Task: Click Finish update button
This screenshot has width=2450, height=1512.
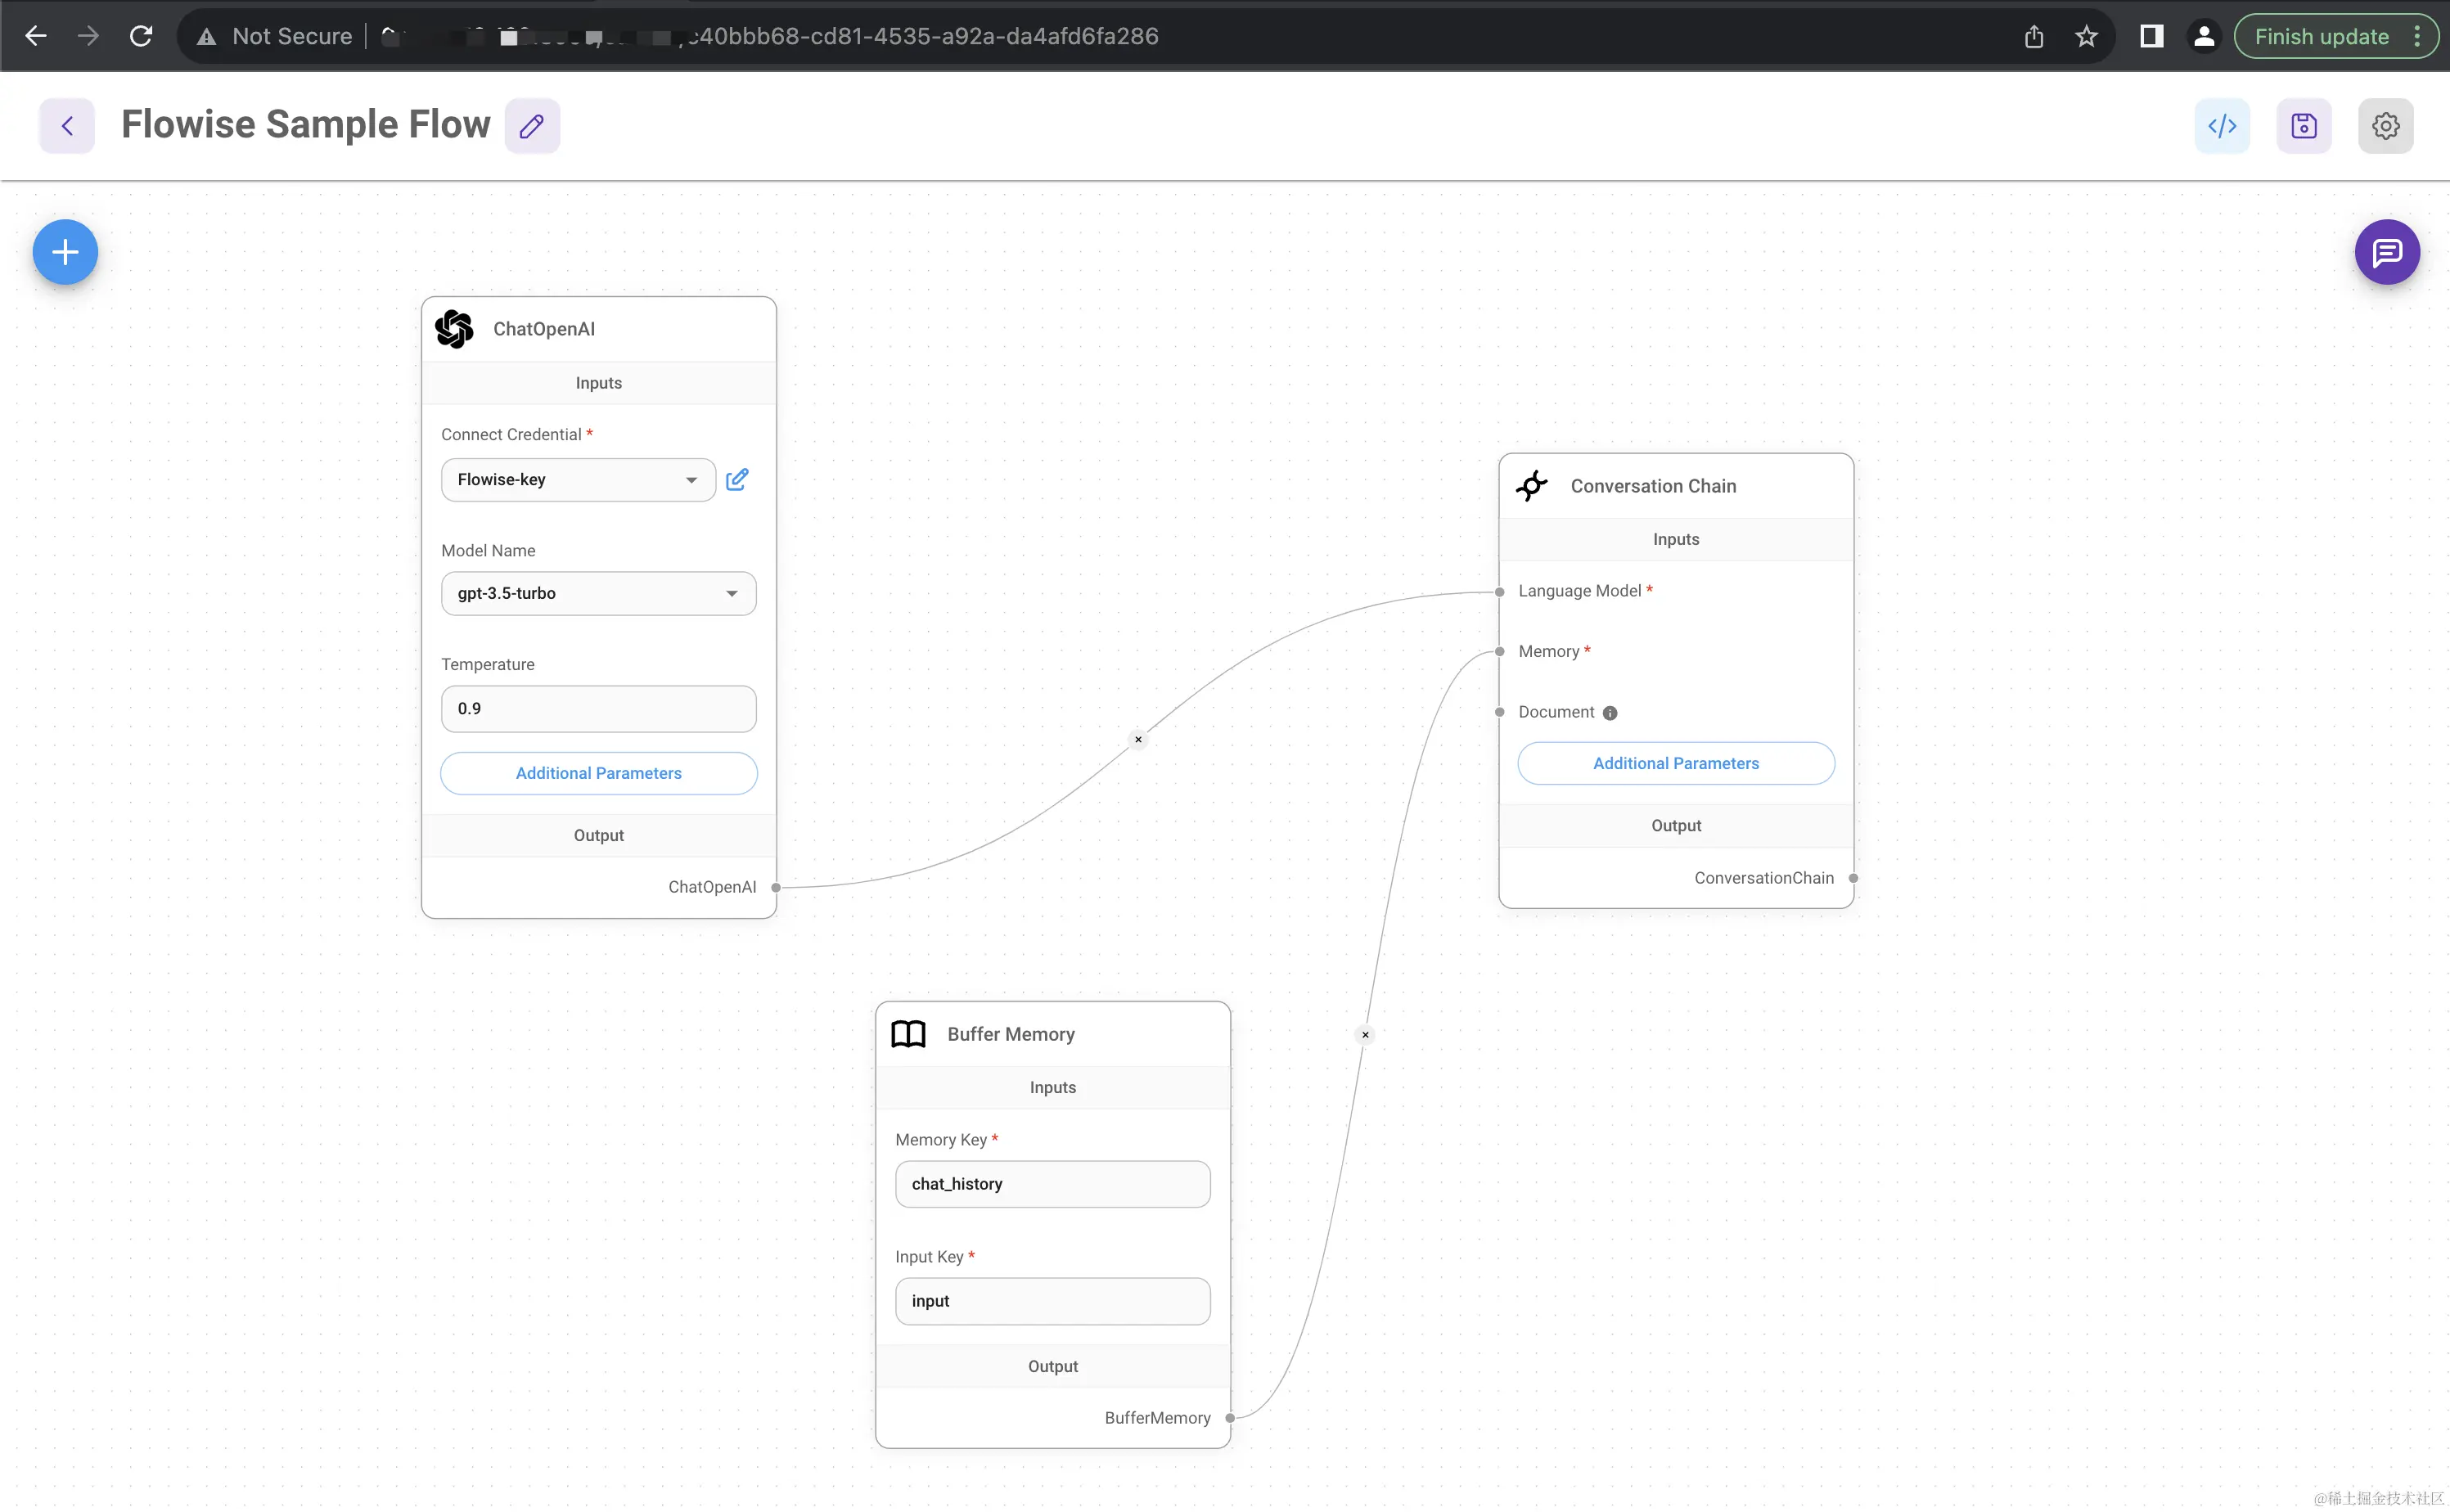Action: coord(2321,37)
